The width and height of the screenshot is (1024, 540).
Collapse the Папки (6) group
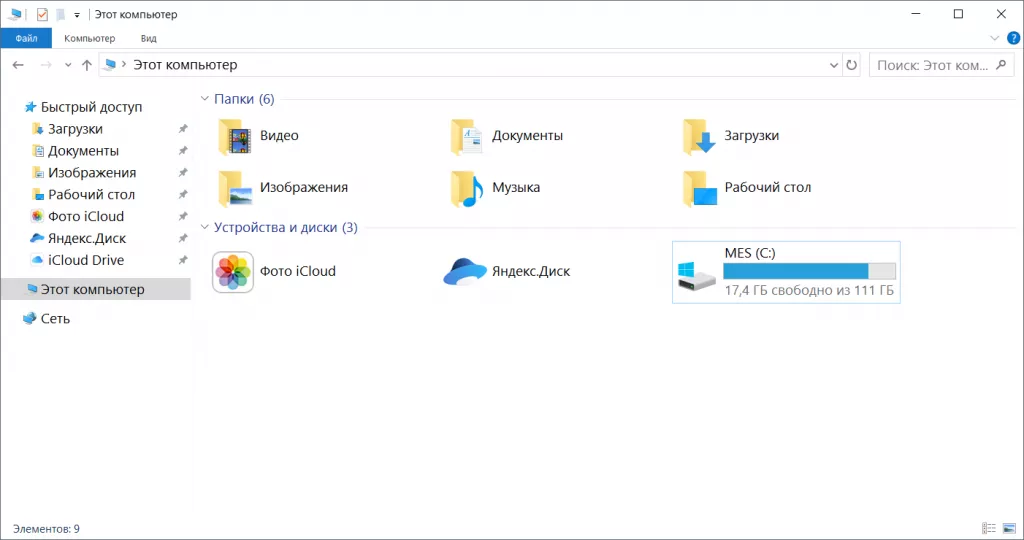point(205,99)
